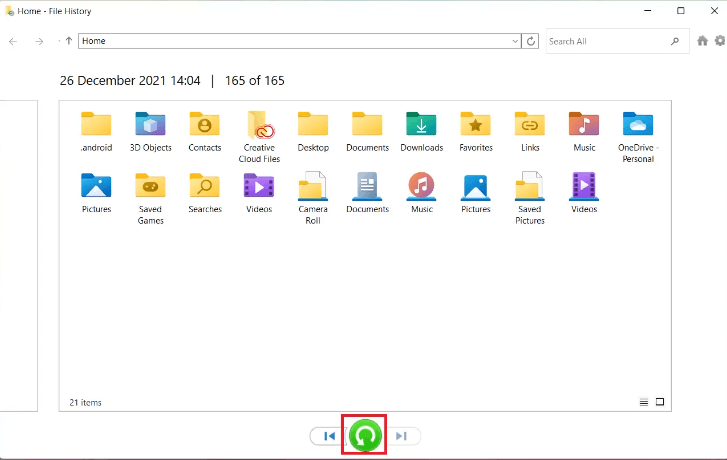Select the Downloads folder
The height and width of the screenshot is (460, 727).
pos(421,131)
